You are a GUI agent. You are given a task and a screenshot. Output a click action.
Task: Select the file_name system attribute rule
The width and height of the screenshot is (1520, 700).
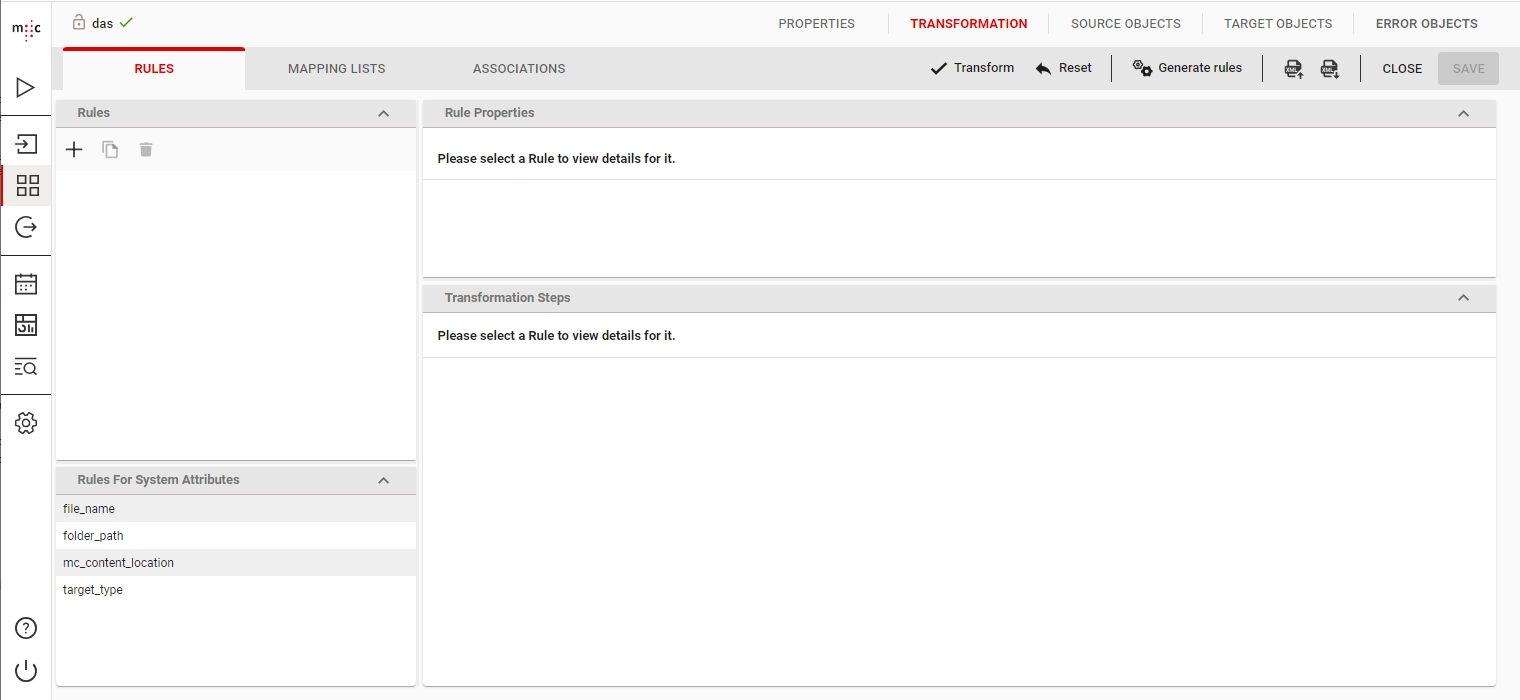tap(89, 509)
